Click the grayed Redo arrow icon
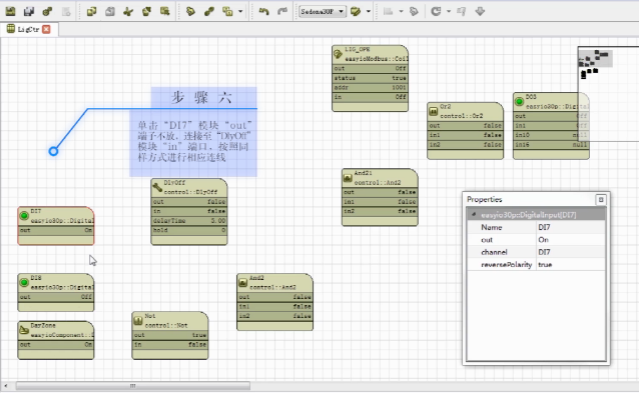Image resolution: width=639 pixels, height=393 pixels. [282, 11]
